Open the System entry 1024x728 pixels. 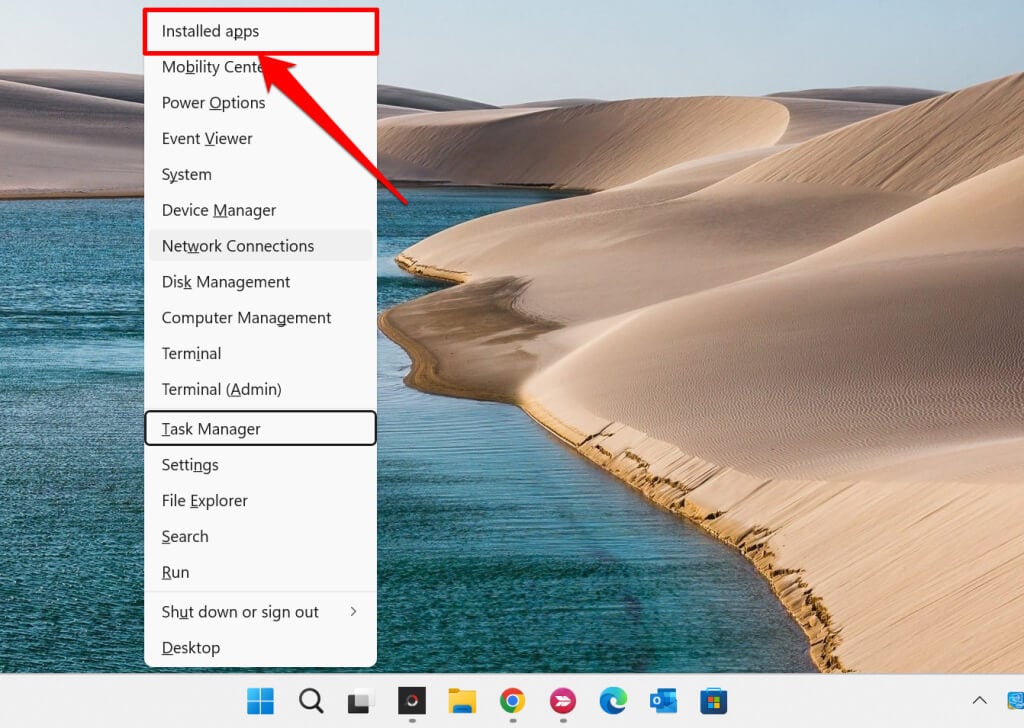tap(260, 175)
